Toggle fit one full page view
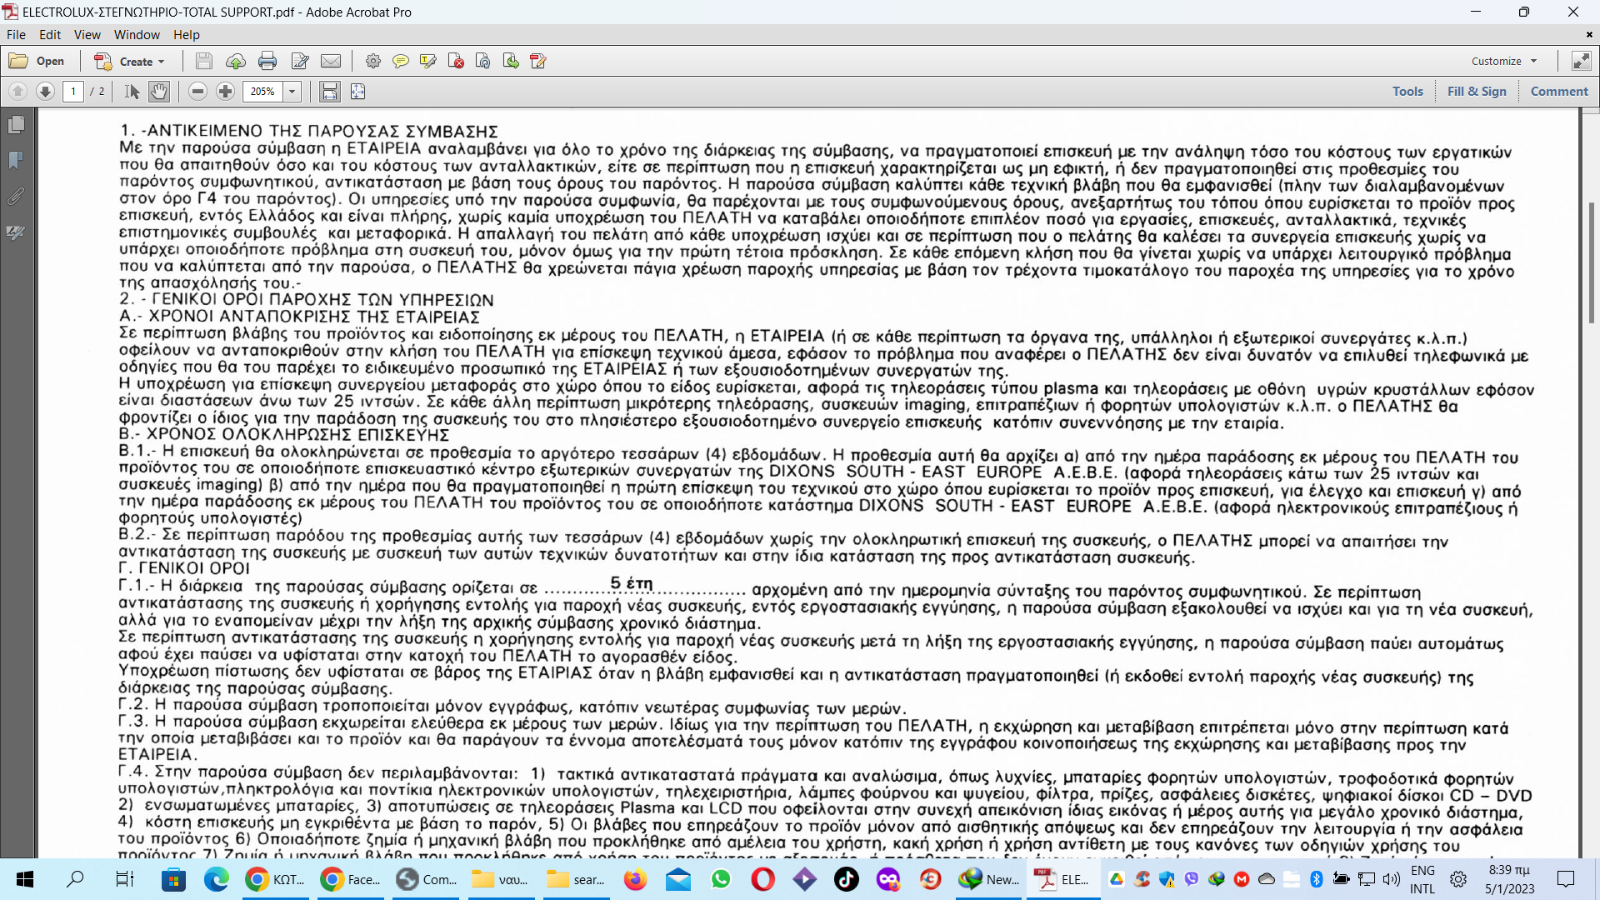Viewport: 1600px width, 900px height. point(358,92)
